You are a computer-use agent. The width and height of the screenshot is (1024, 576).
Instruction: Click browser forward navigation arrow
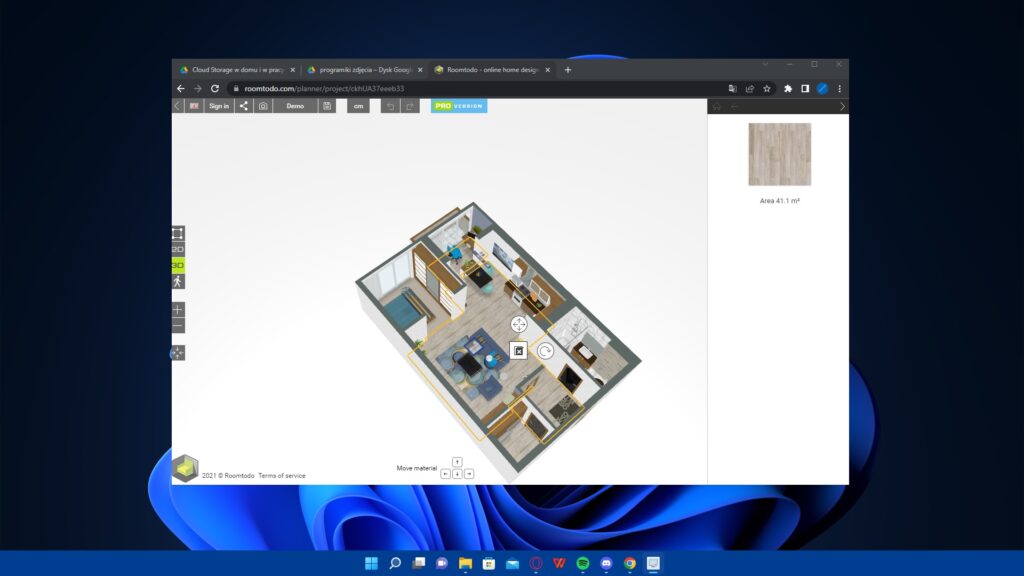(x=198, y=88)
